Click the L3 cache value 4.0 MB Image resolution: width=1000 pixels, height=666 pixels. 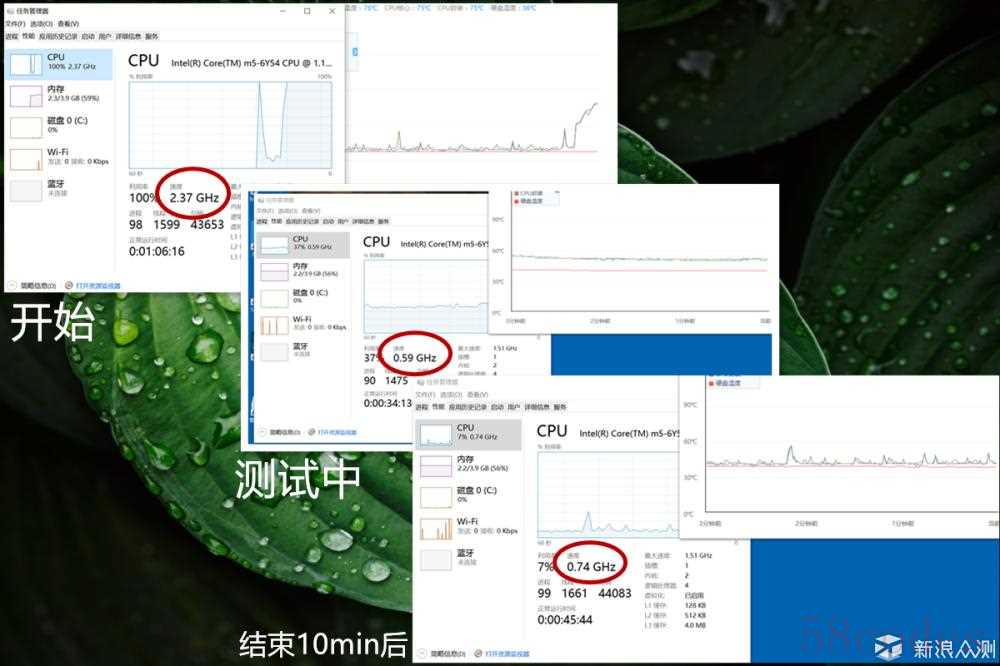[695, 625]
